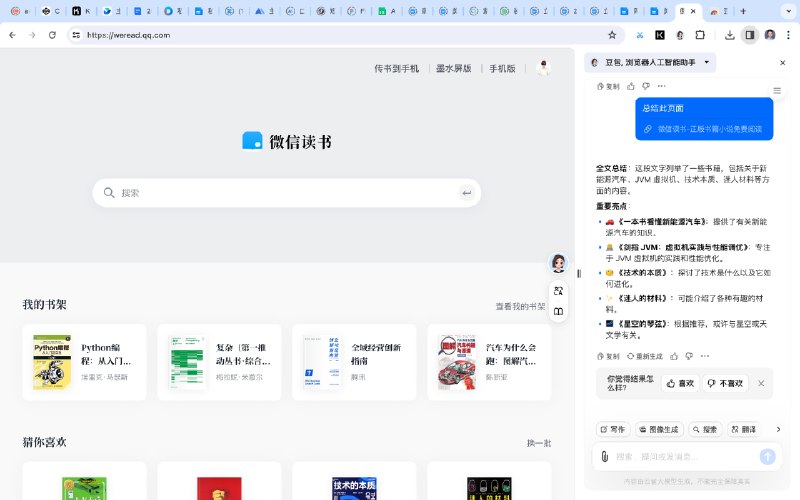Image resolution: width=800 pixels, height=500 pixels.
Task: Open the linked page 微信读书-正版书籍小说免费阅读
Action: point(704,129)
